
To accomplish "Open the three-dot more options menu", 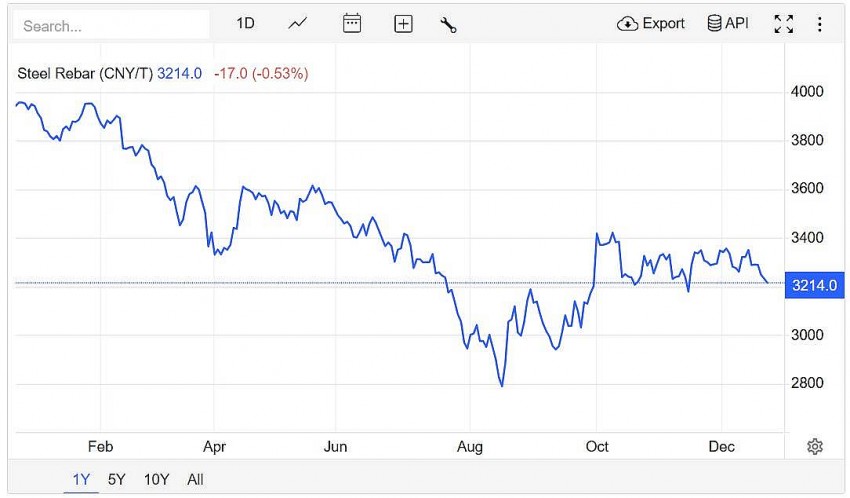I will (820, 24).
